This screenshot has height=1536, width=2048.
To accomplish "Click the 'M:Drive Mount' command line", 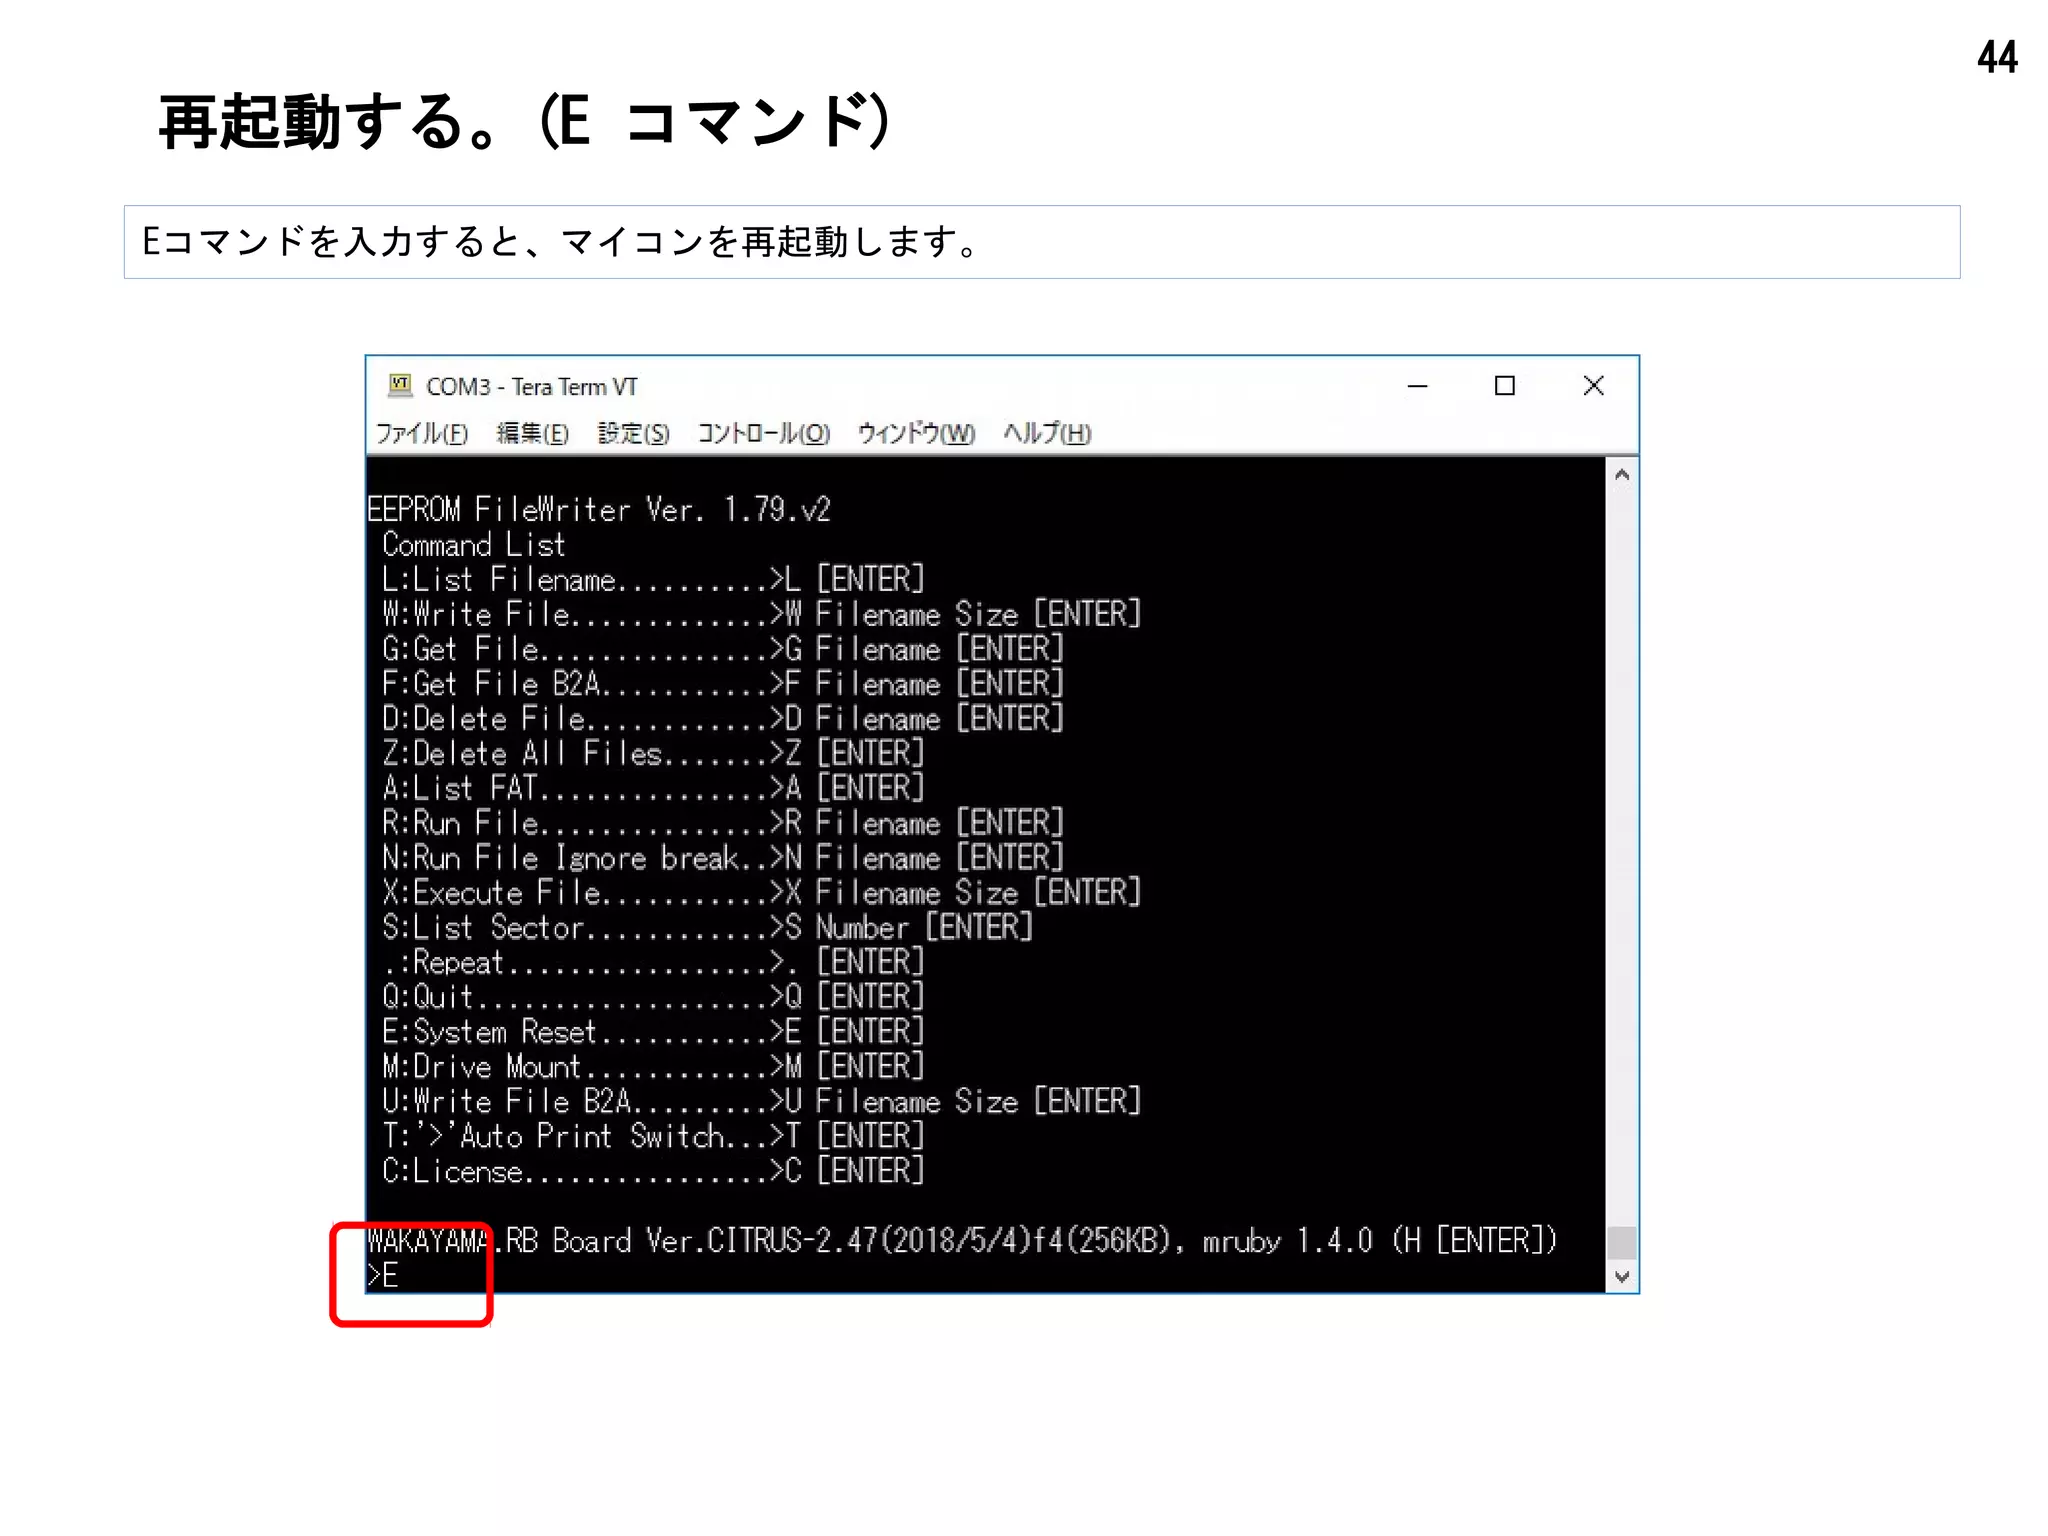I will [x=654, y=1067].
